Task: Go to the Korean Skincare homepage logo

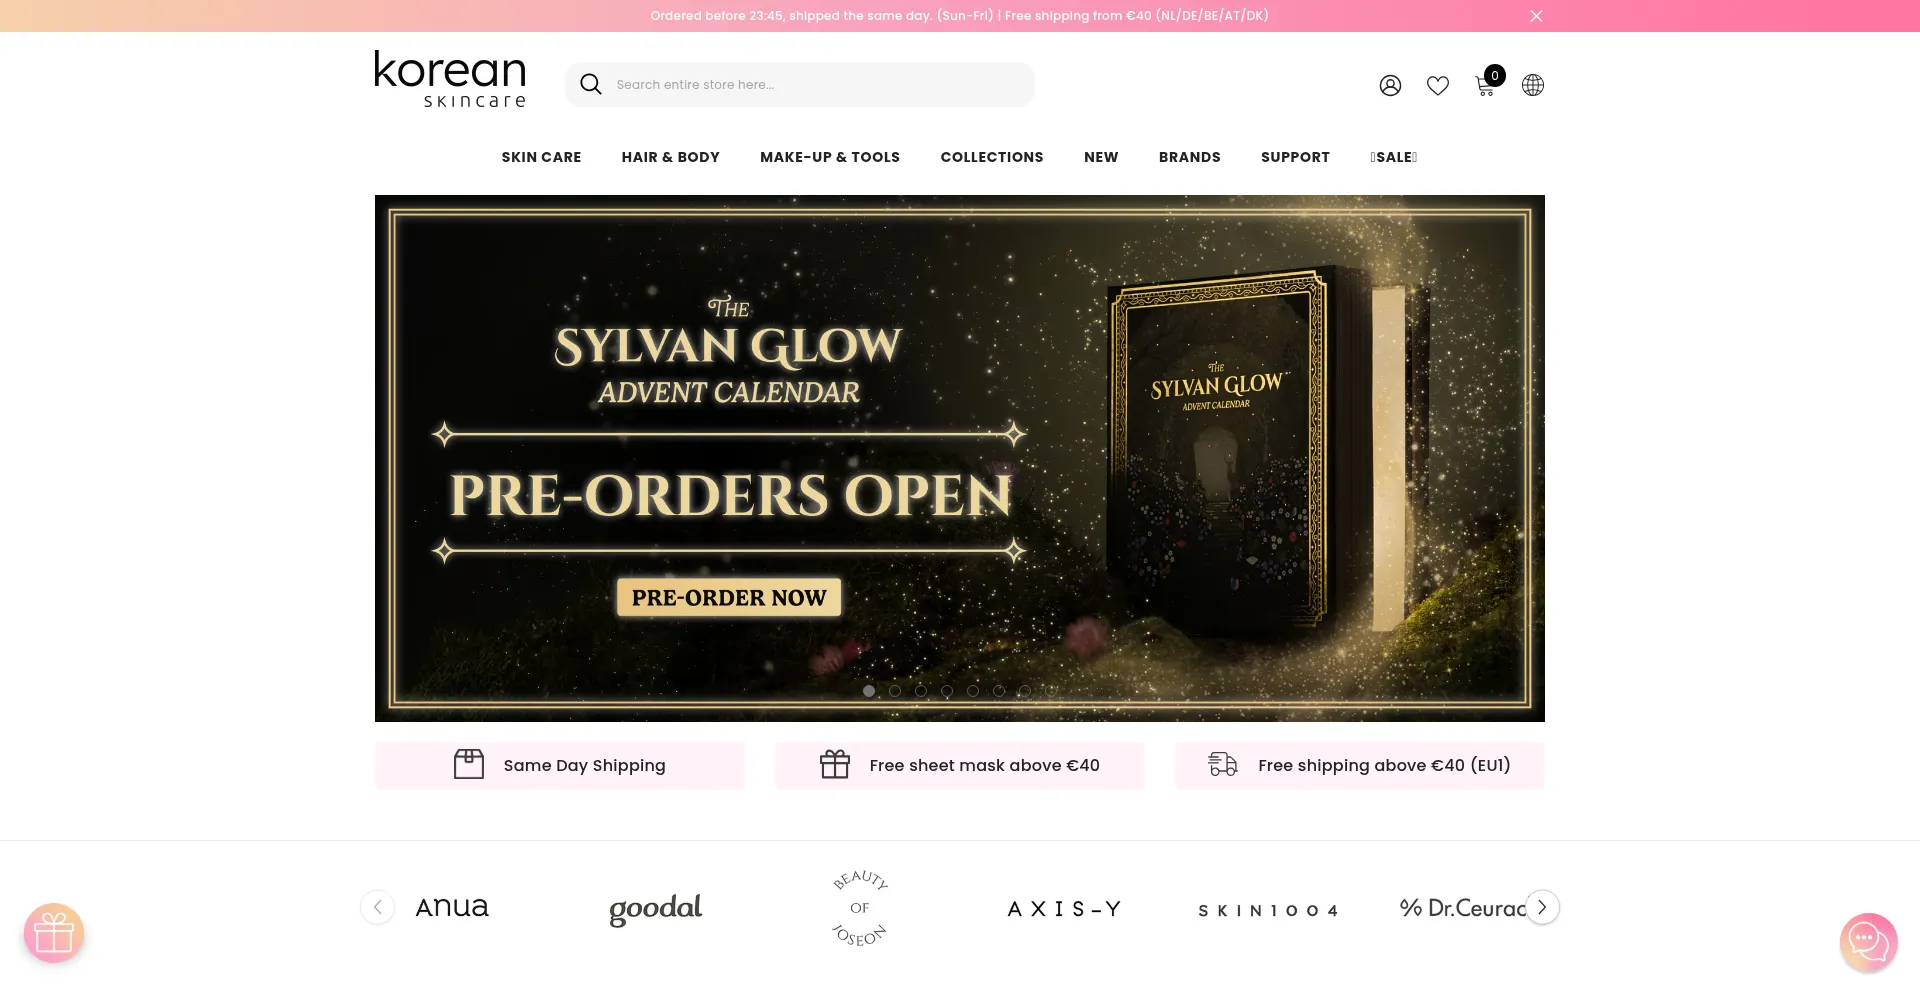Action: 450,79
